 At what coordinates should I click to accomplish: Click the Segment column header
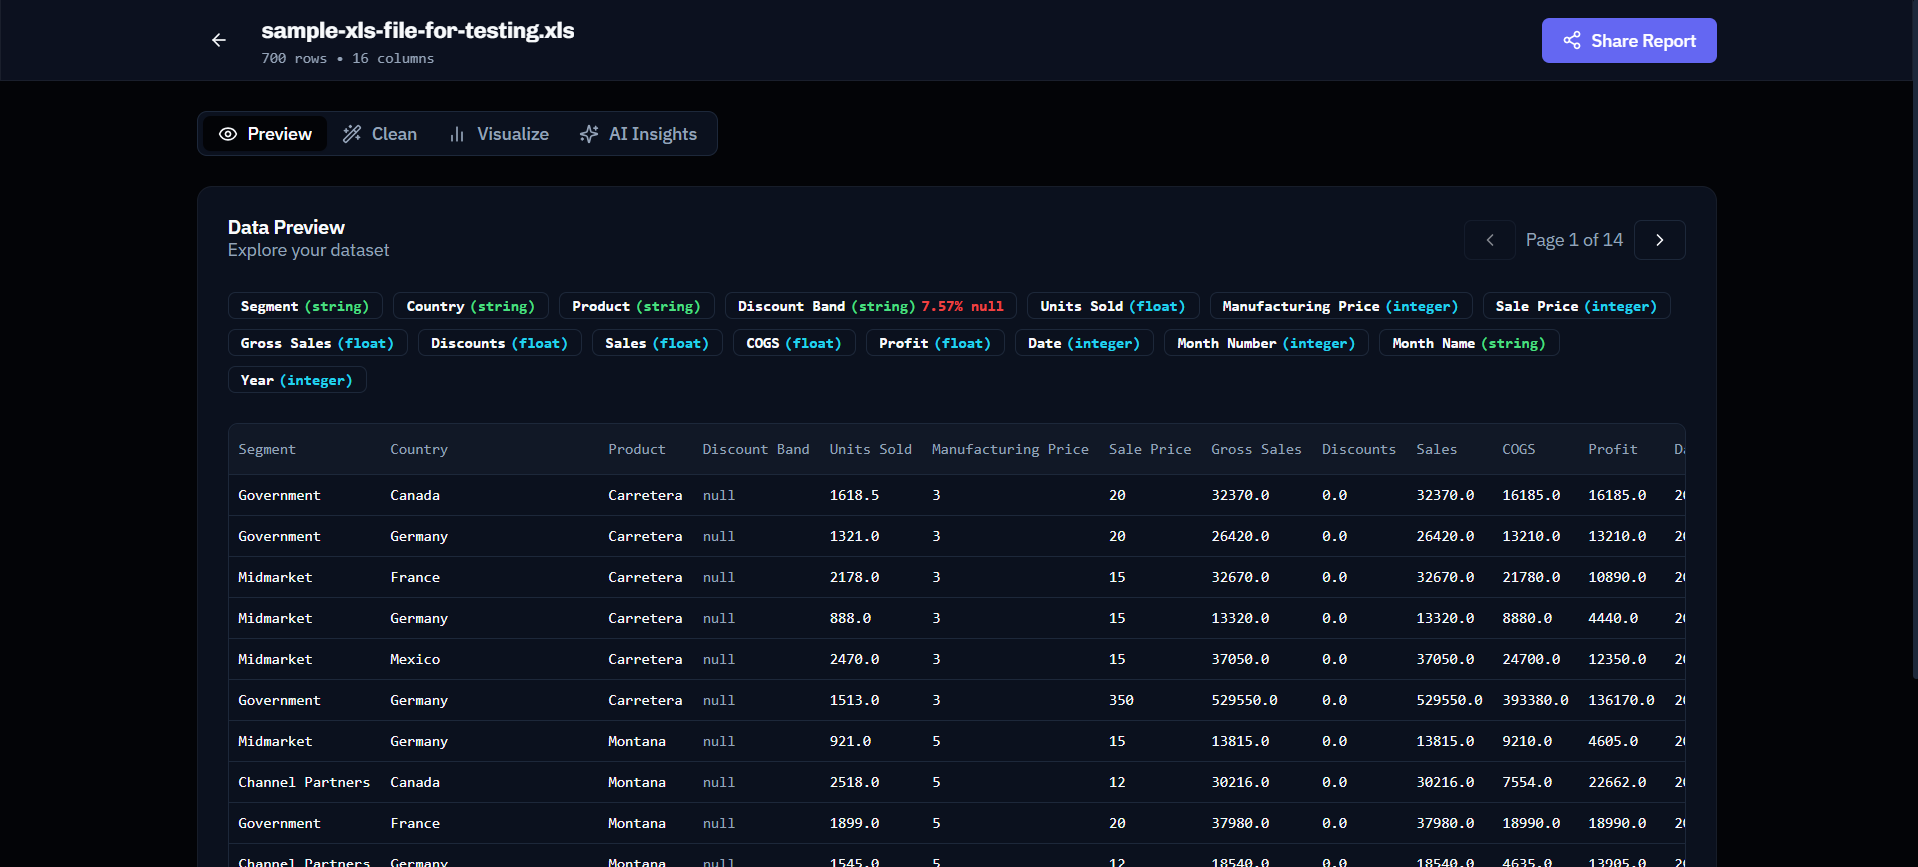(x=267, y=449)
